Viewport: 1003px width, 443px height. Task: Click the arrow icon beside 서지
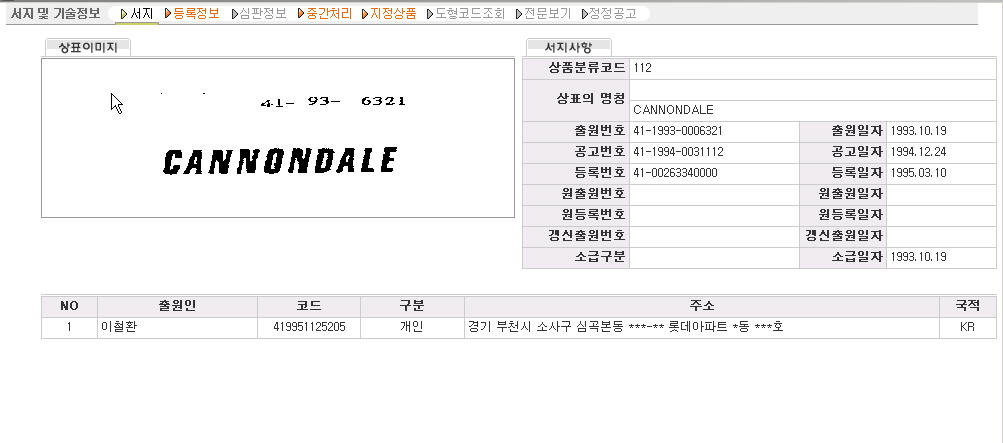click(124, 13)
